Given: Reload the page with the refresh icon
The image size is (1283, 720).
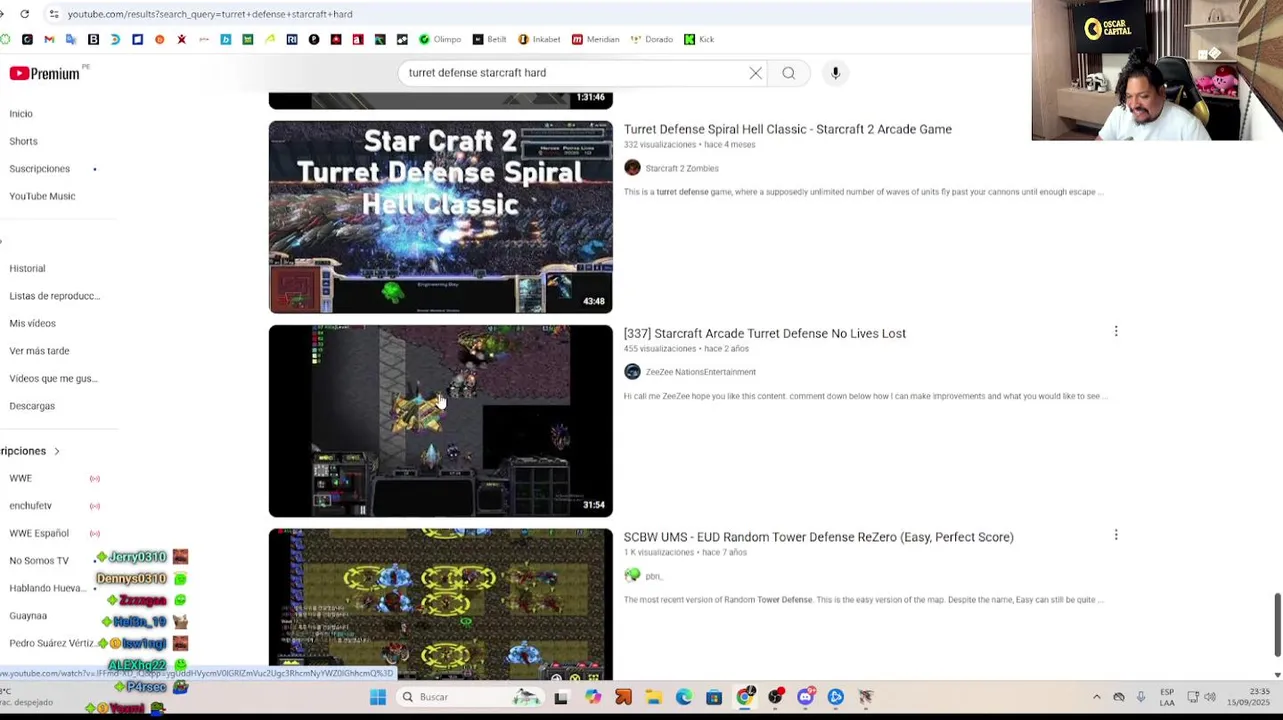Looking at the screenshot, I should coord(24,14).
